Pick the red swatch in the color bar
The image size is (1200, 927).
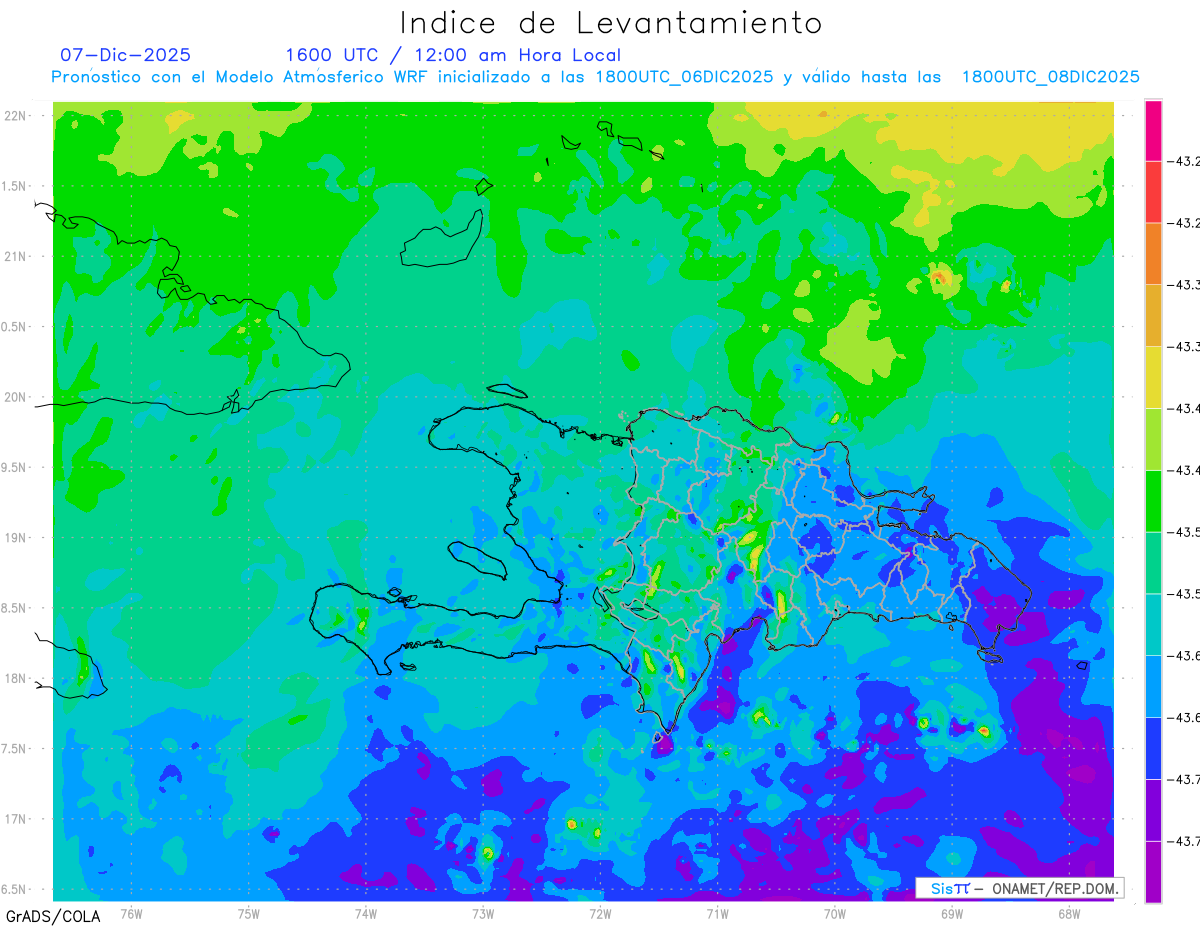pos(1153,191)
